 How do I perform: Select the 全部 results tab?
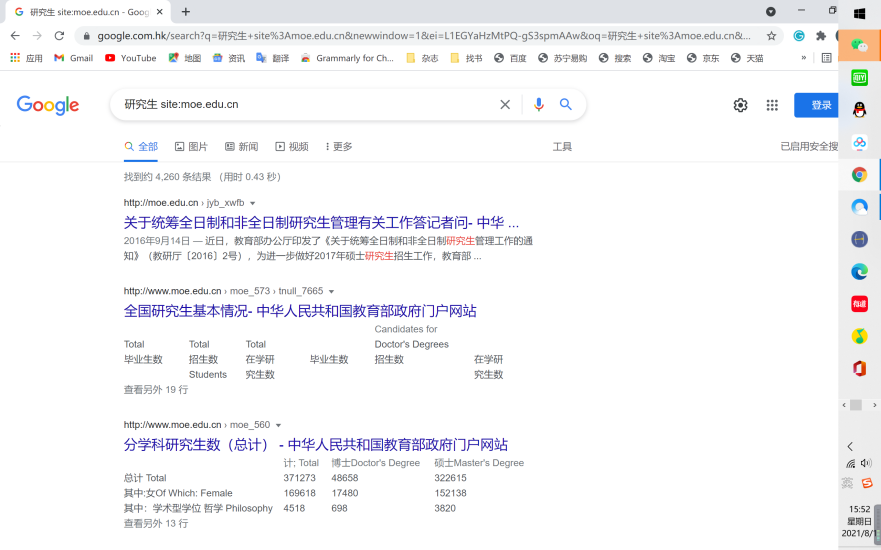click(141, 147)
